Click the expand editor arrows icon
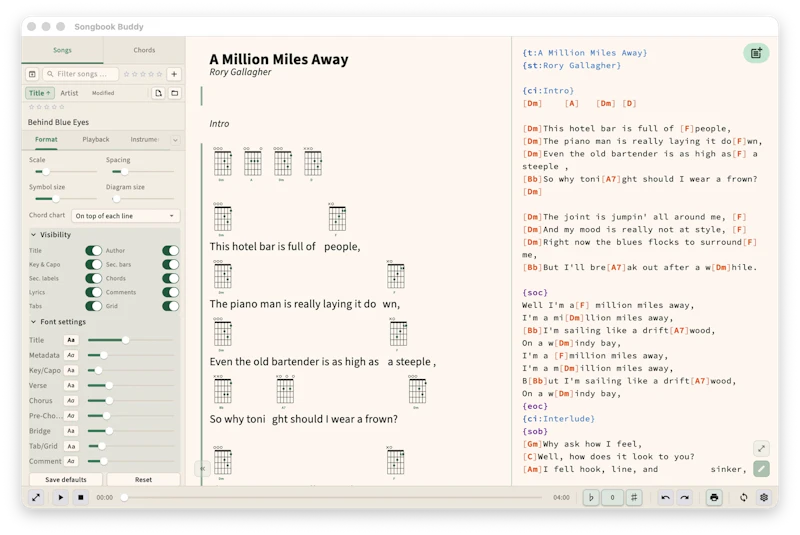This screenshot has width=800, height=535. tap(761, 448)
